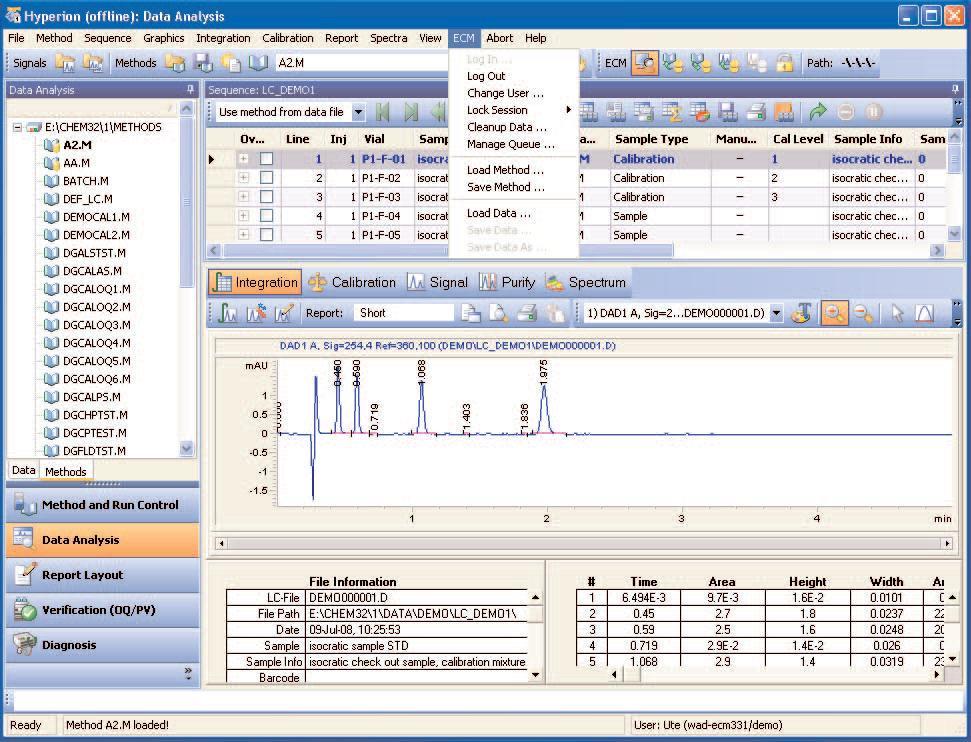Switch to the Methods tab in left panel

pos(65,471)
